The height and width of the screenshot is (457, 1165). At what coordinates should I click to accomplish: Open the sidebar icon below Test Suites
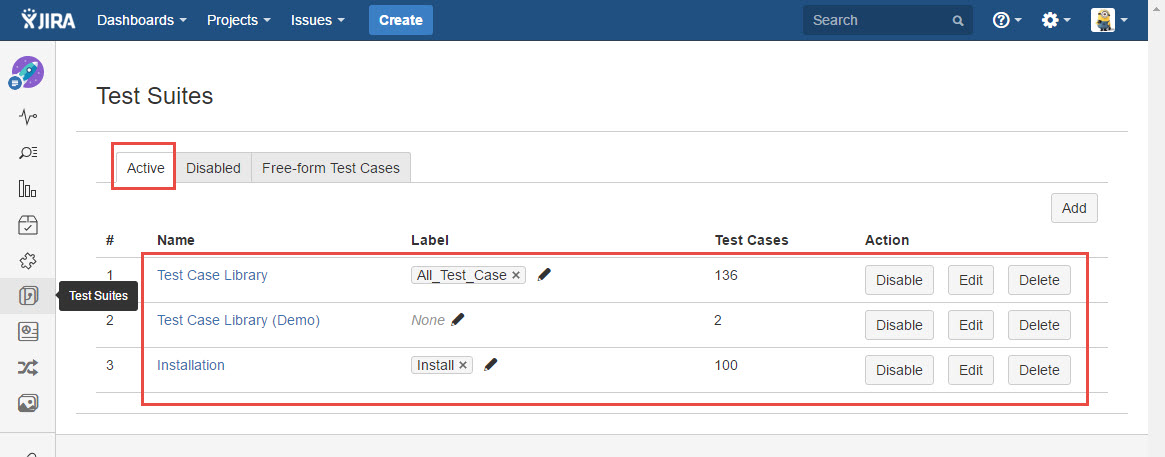(27, 331)
